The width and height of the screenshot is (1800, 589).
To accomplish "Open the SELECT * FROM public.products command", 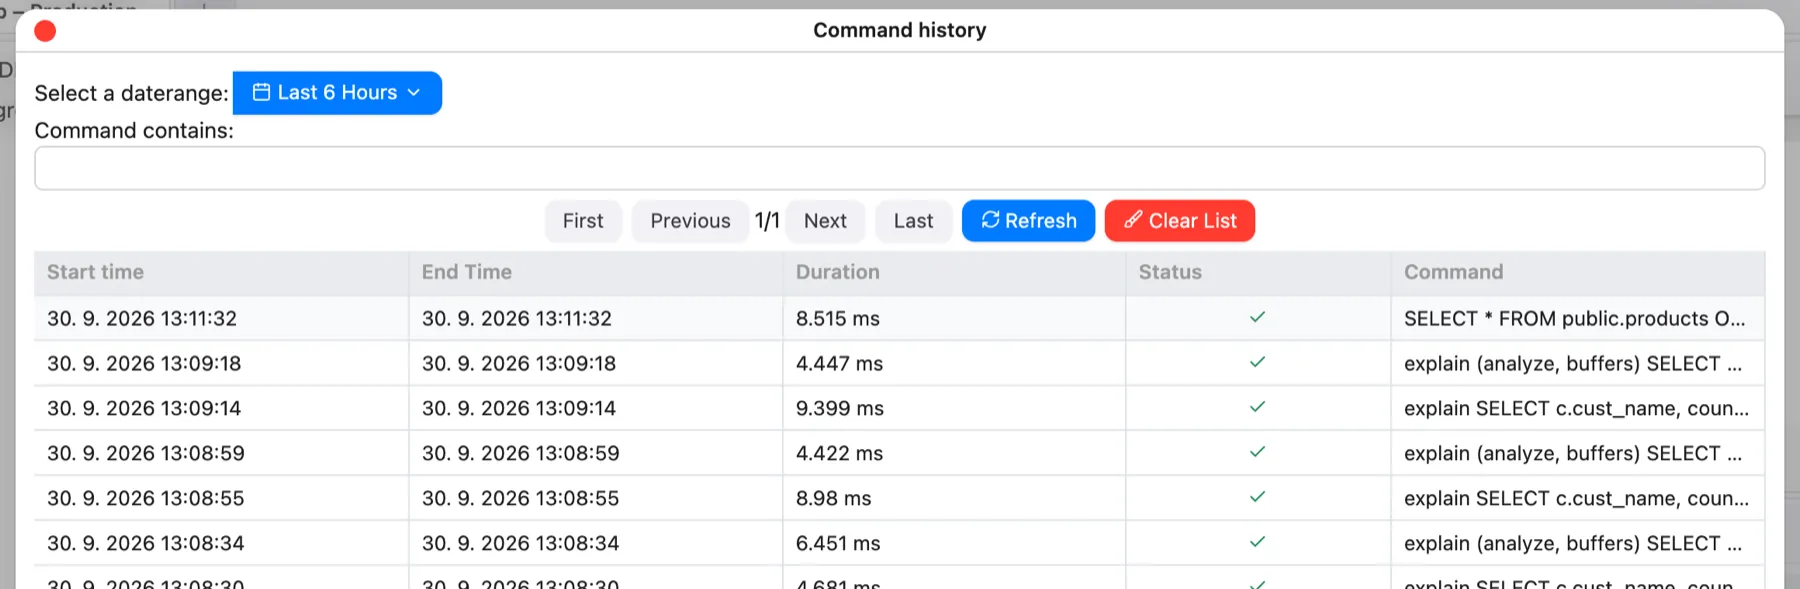I will pos(1574,319).
